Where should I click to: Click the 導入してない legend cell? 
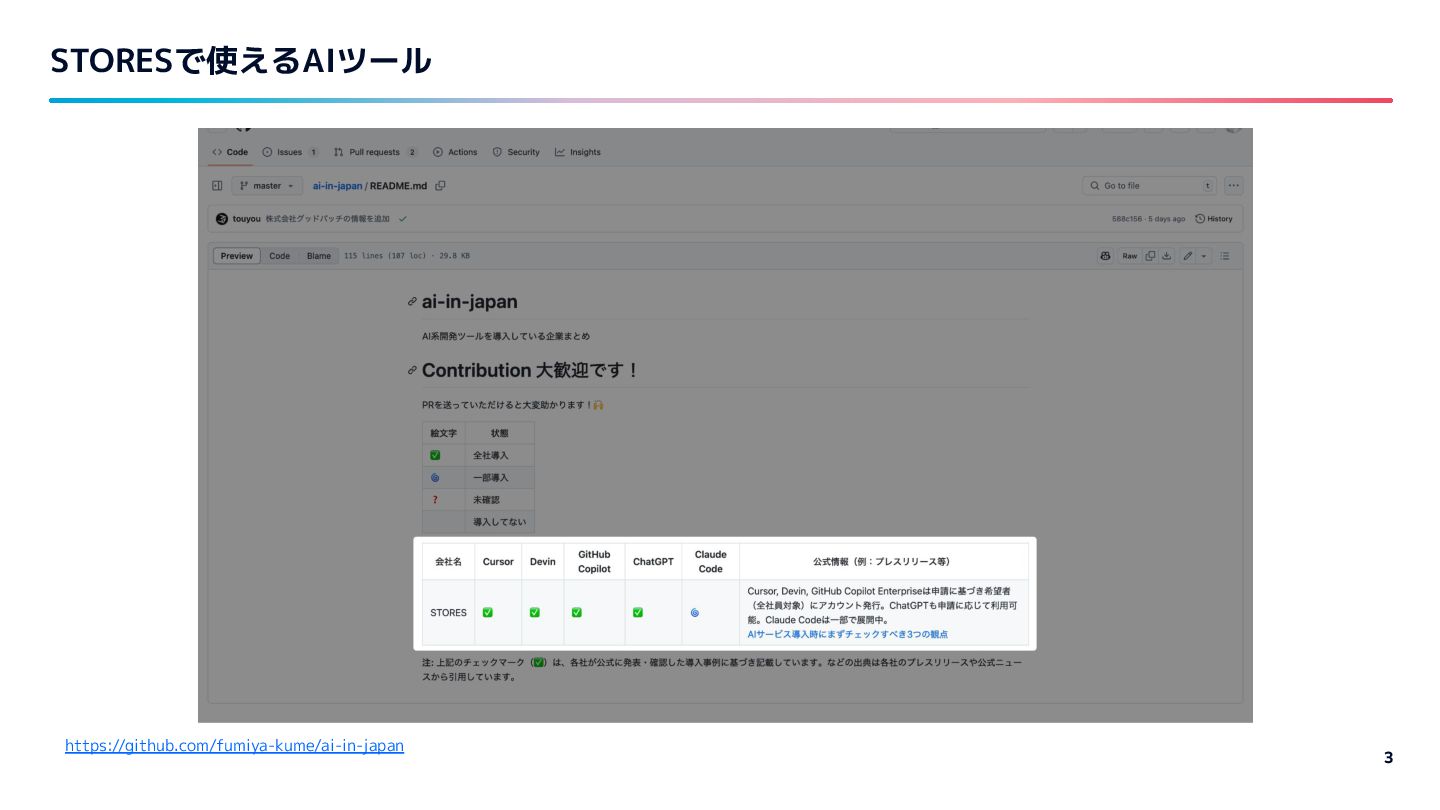[499, 522]
